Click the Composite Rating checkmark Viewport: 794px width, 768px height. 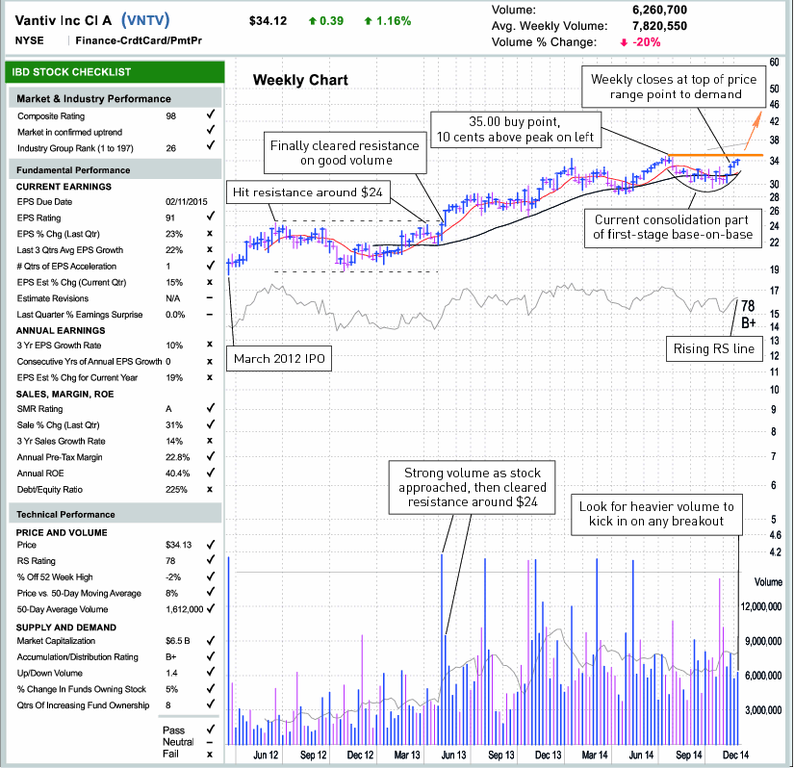pos(211,114)
